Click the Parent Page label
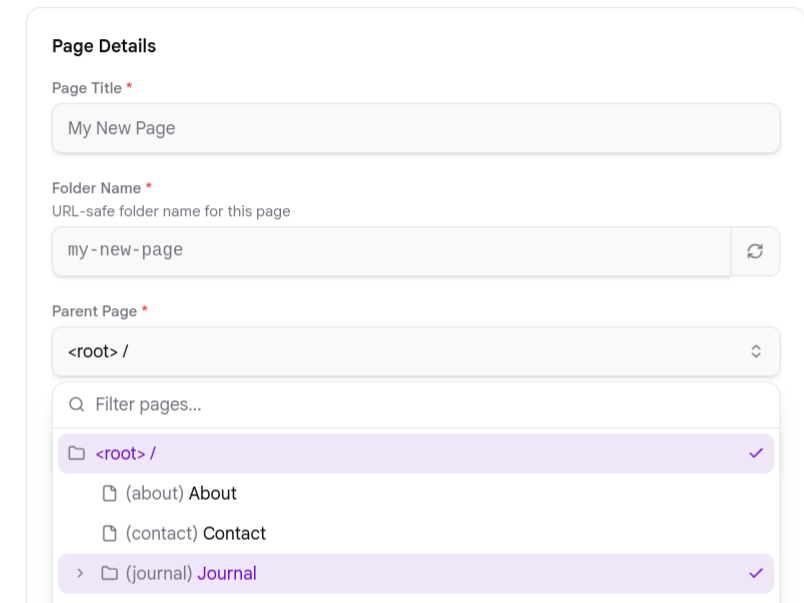 pyautogui.click(x=94, y=311)
